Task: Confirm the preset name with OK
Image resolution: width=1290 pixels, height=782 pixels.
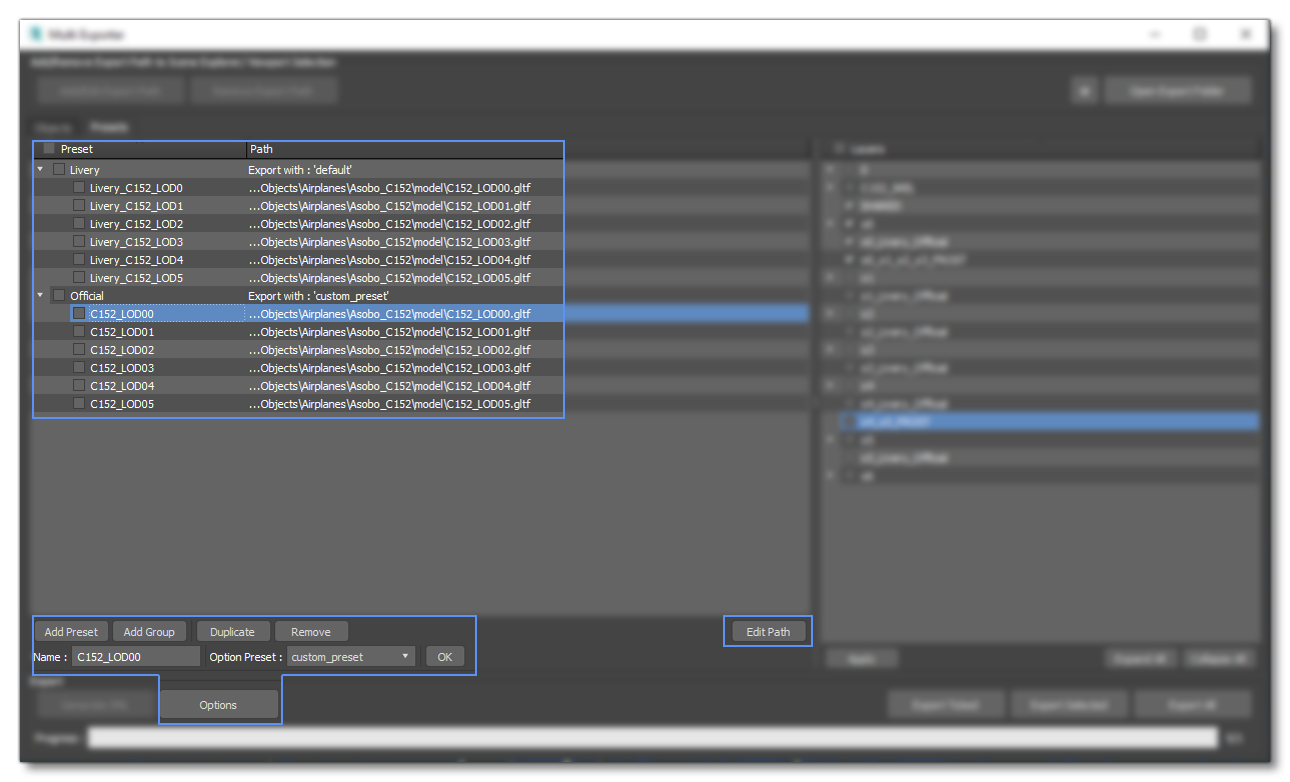Action: (x=444, y=656)
